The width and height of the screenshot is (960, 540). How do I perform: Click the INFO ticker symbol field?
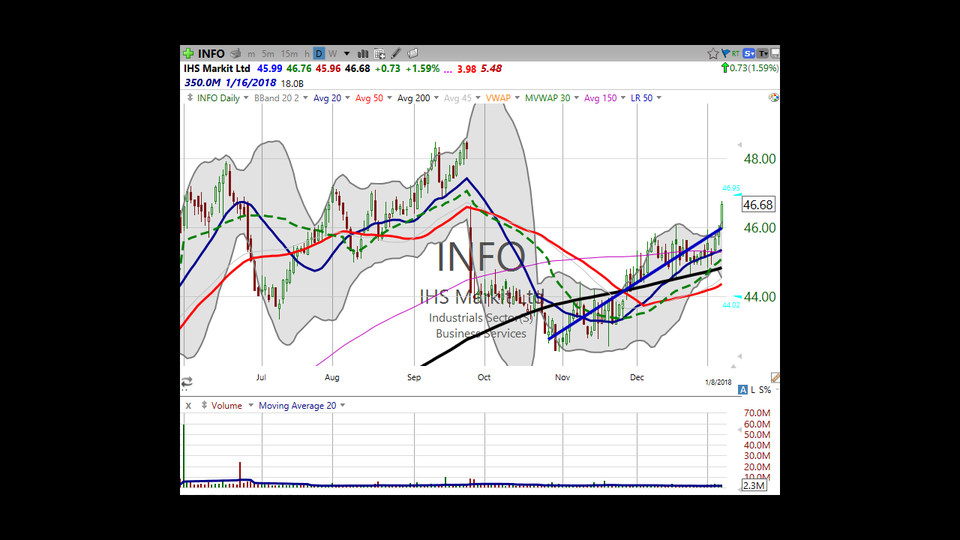[211, 54]
